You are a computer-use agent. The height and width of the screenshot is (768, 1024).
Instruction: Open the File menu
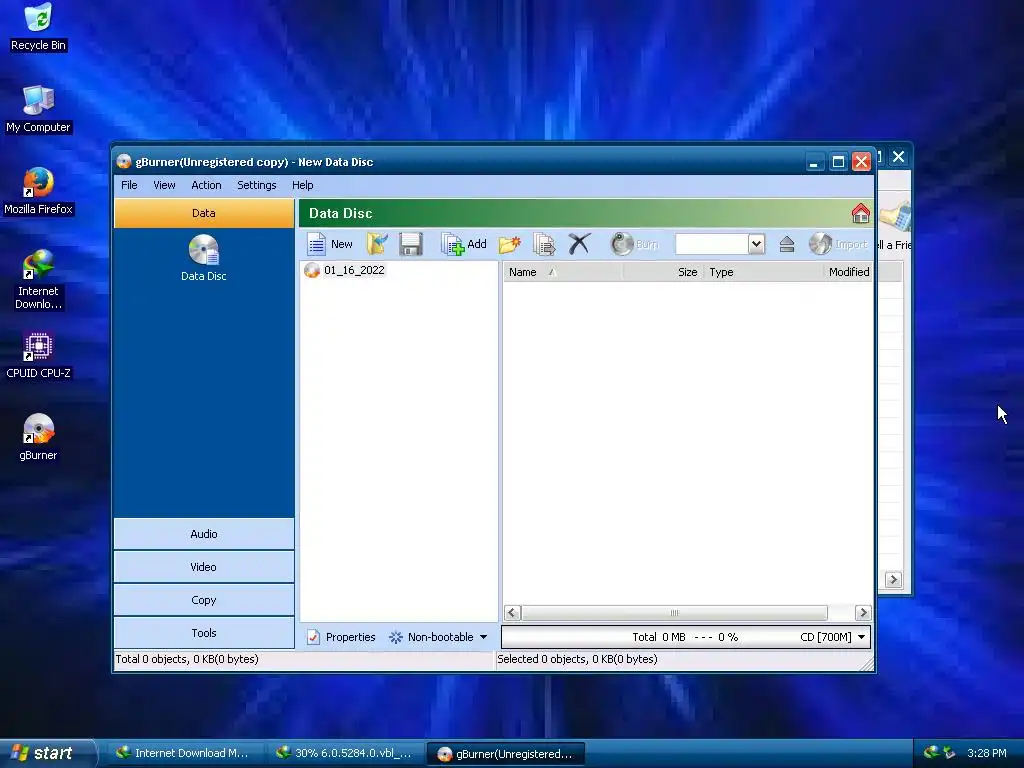(129, 185)
